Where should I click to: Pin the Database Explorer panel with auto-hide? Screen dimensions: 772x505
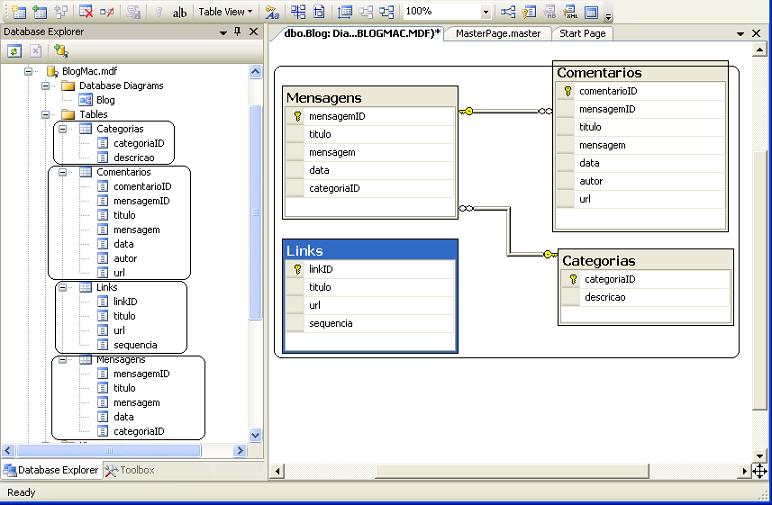pos(237,32)
